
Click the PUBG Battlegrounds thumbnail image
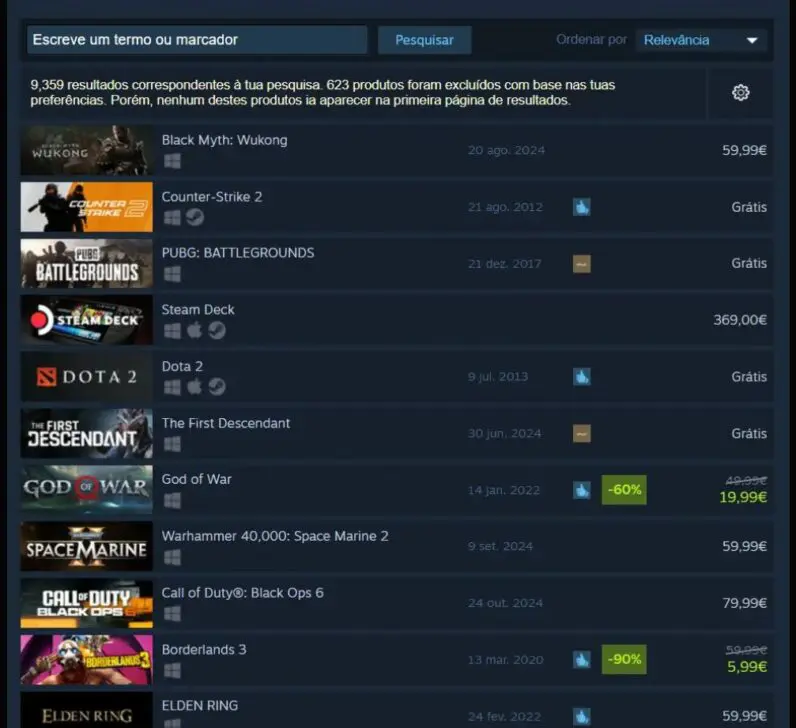(x=86, y=263)
